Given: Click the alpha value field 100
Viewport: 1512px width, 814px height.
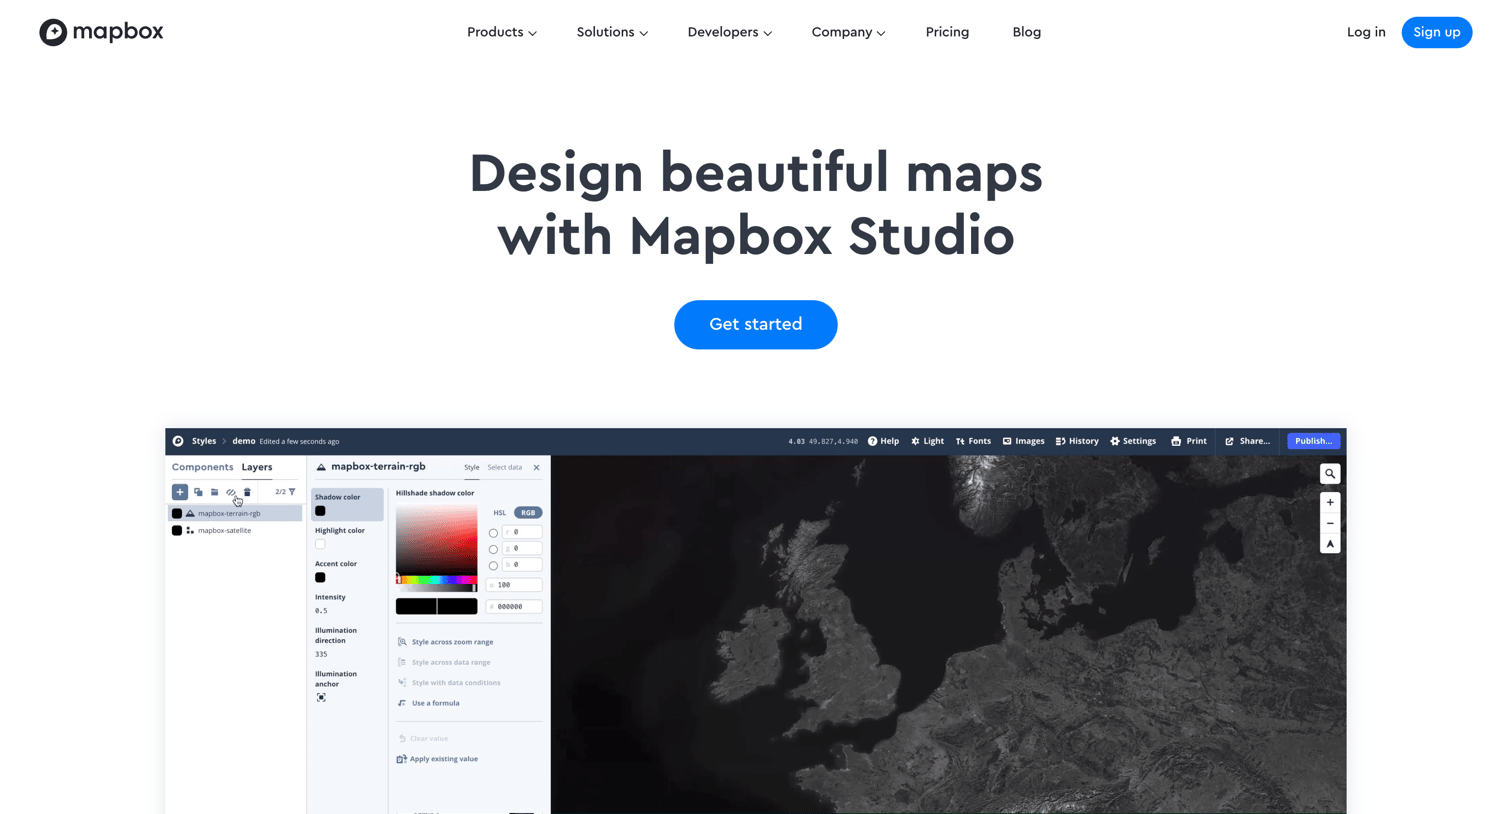Looking at the screenshot, I should (514, 585).
